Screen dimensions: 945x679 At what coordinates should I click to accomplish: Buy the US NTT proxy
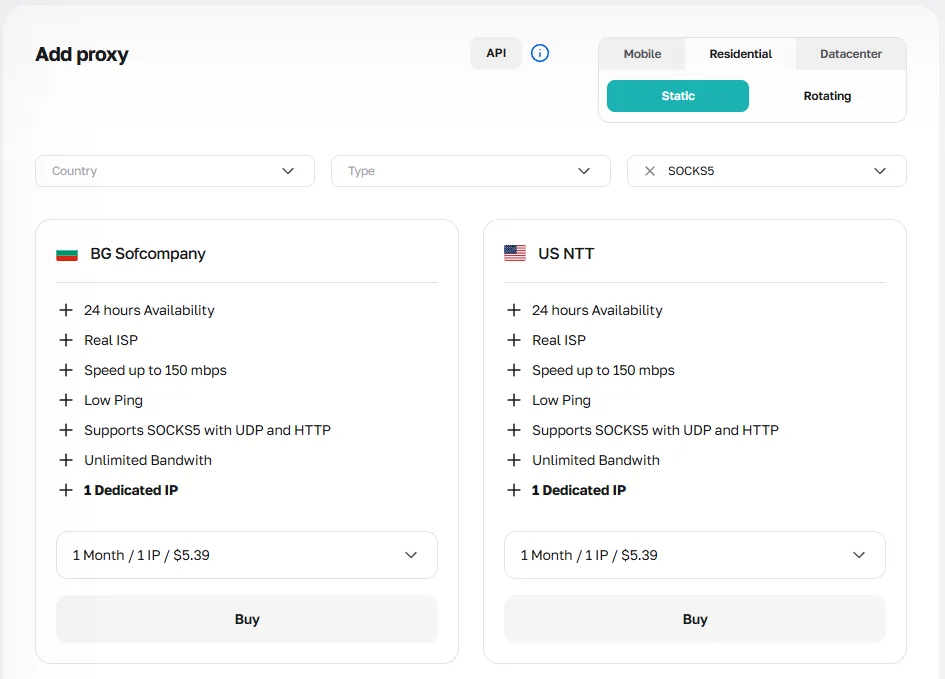[695, 619]
